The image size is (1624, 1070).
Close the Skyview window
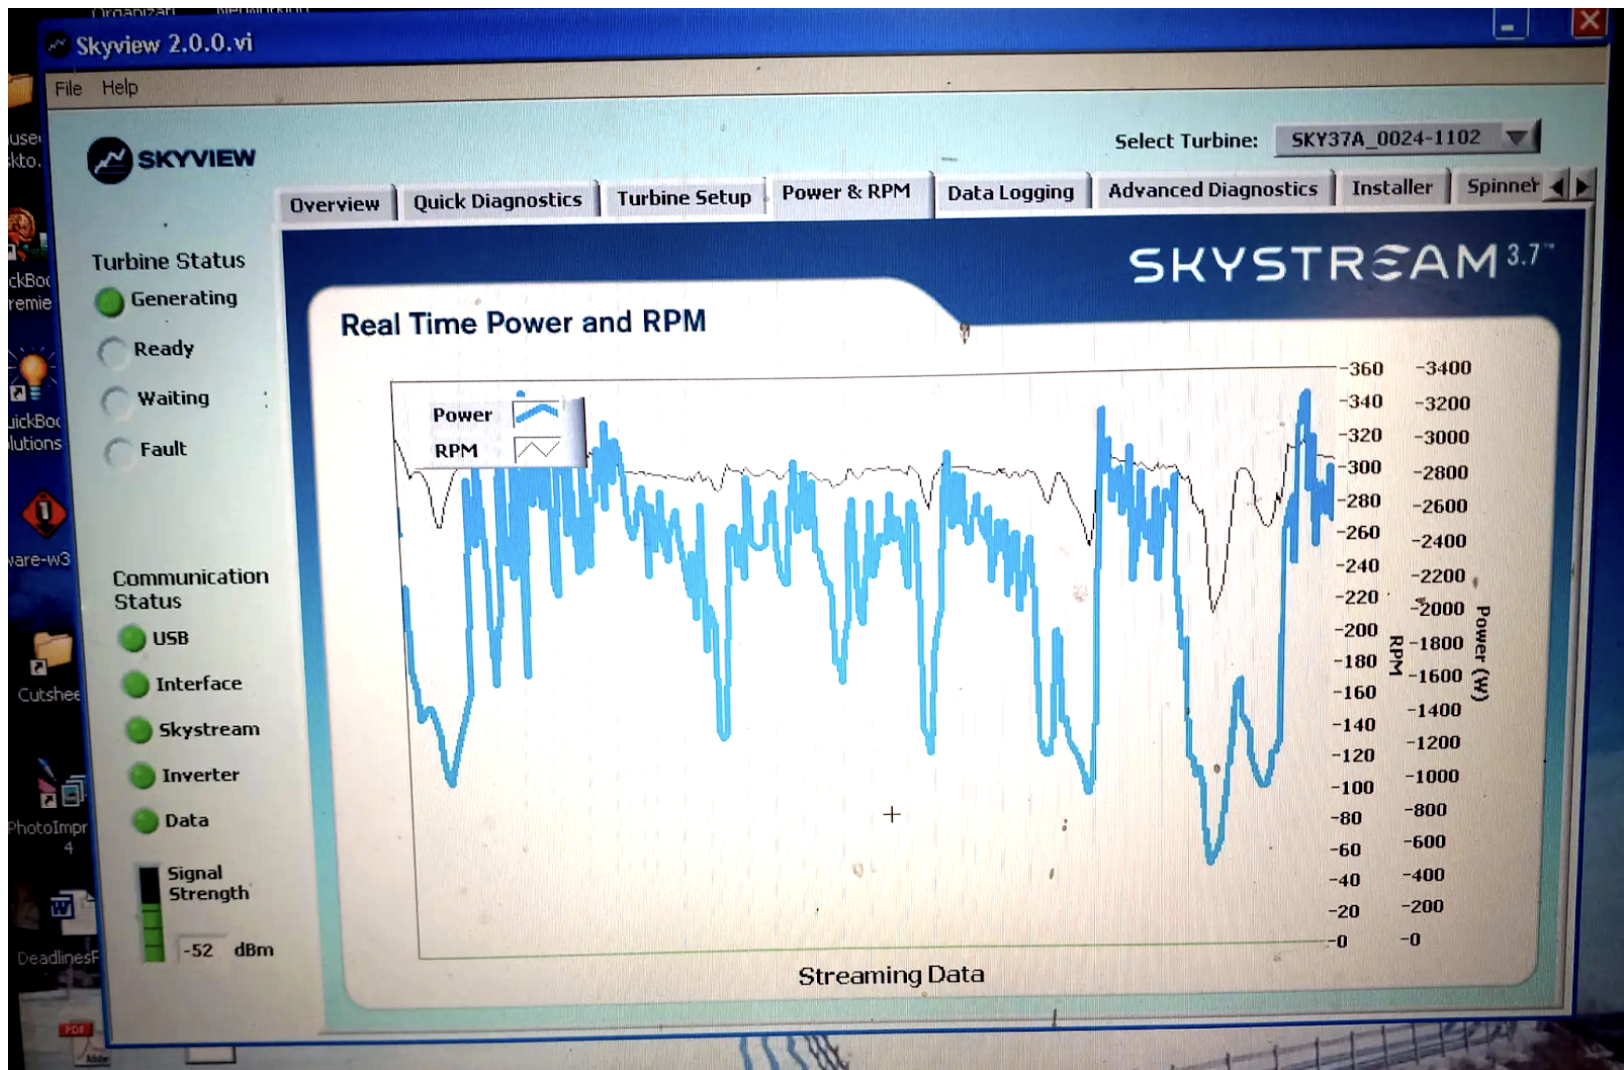coord(1589,21)
